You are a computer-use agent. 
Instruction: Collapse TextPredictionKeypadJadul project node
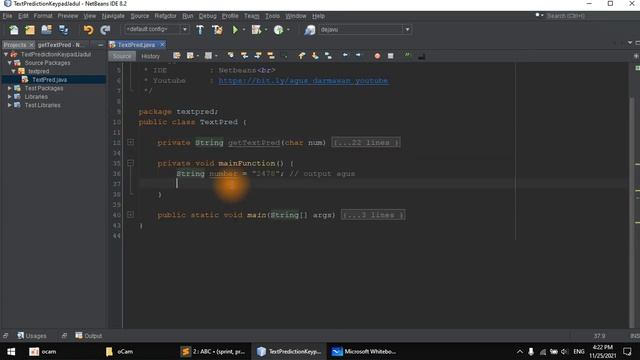click(x=6, y=54)
